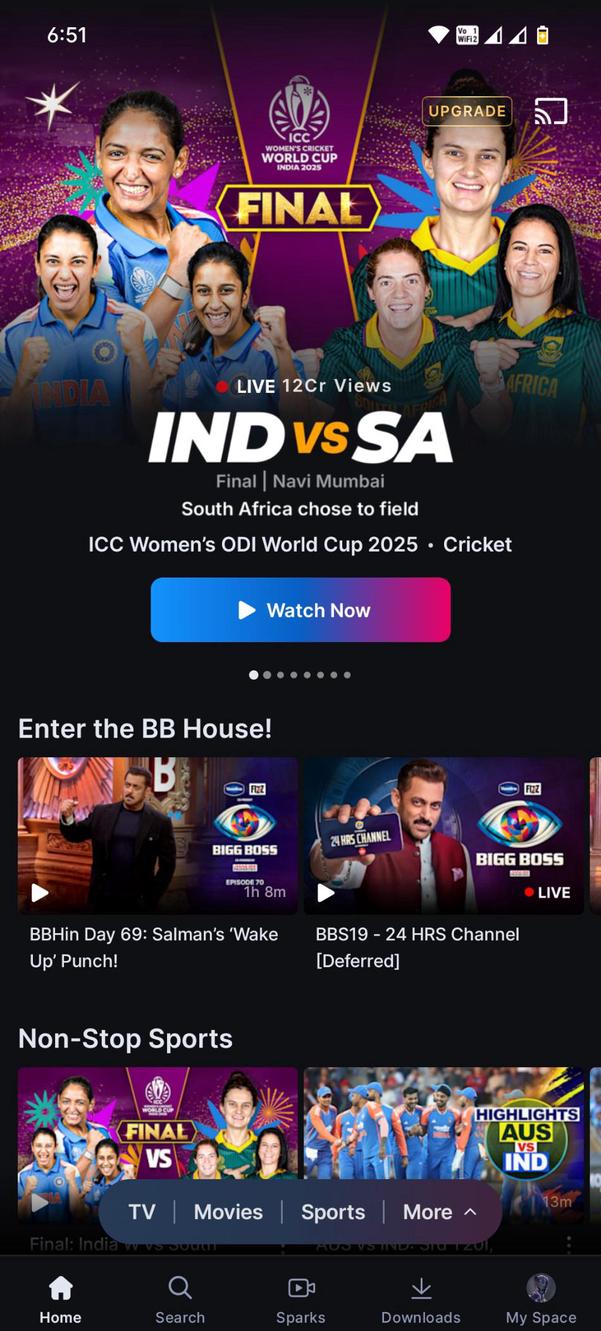Select the Sports category
The width and height of the screenshot is (601, 1331).
coord(333,1212)
